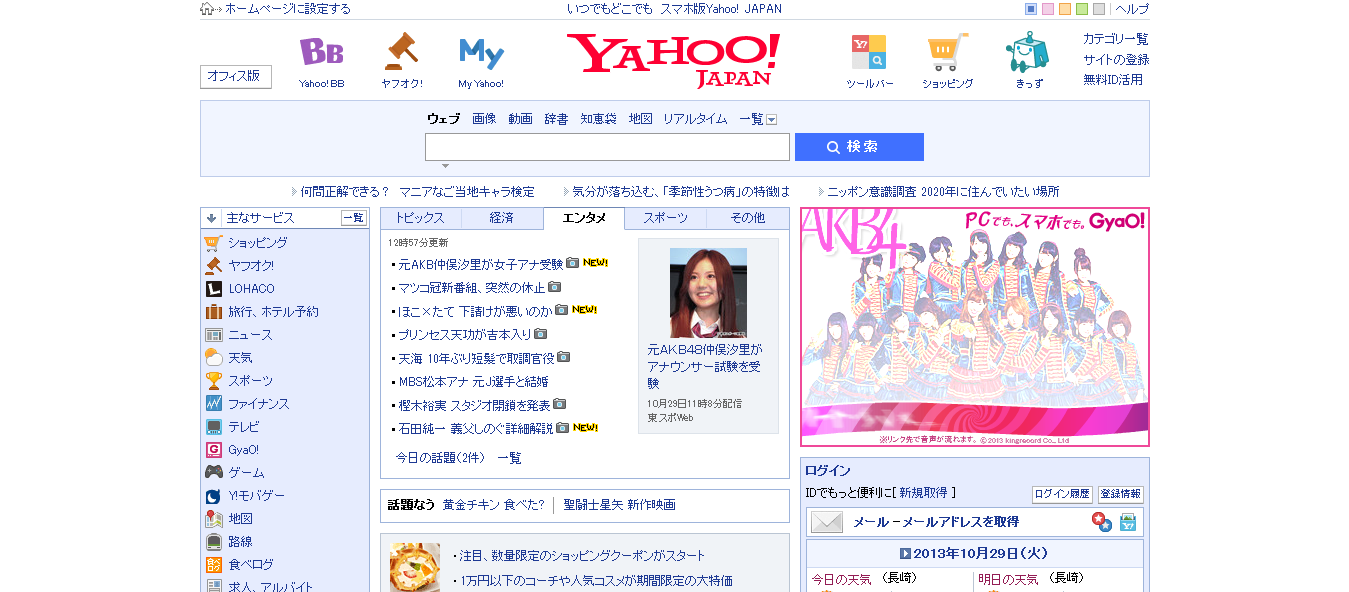This screenshot has width=1349, height=592.
Task: Open スマホ版Yahoo! JAPAN link
Action: click(x=721, y=9)
